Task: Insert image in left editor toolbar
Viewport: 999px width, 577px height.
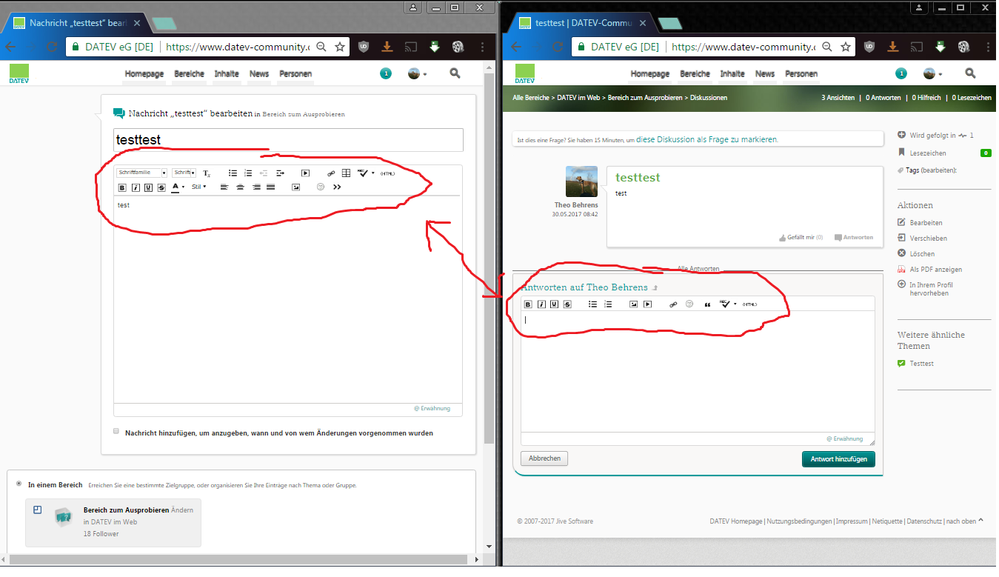Action: [296, 187]
